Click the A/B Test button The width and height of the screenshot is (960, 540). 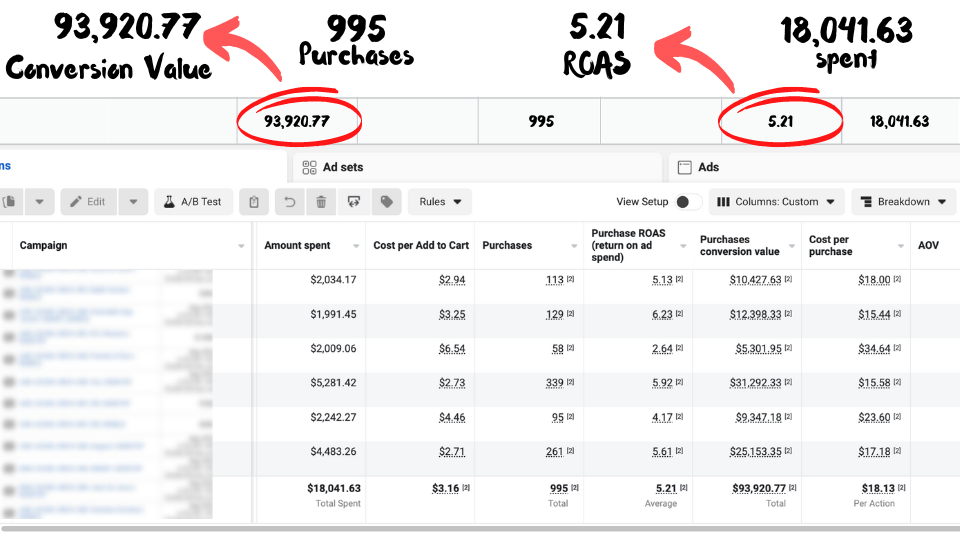coord(192,202)
